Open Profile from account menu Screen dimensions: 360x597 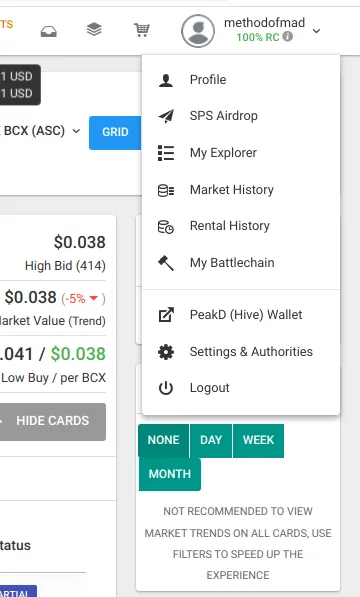coord(241,80)
